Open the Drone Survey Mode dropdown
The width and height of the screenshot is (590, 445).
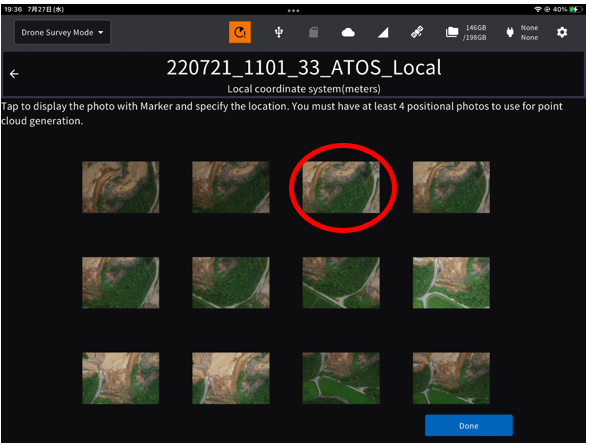[x=62, y=32]
